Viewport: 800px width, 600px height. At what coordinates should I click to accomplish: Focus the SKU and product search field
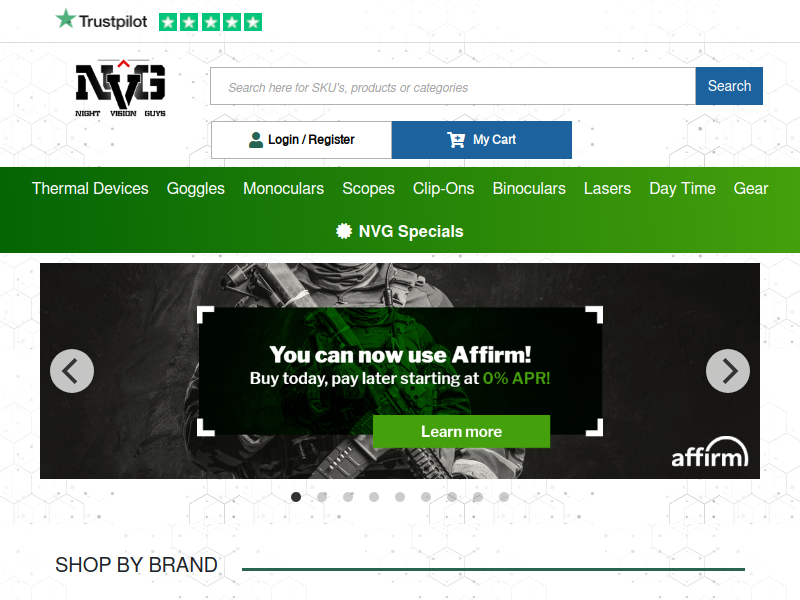pos(453,86)
